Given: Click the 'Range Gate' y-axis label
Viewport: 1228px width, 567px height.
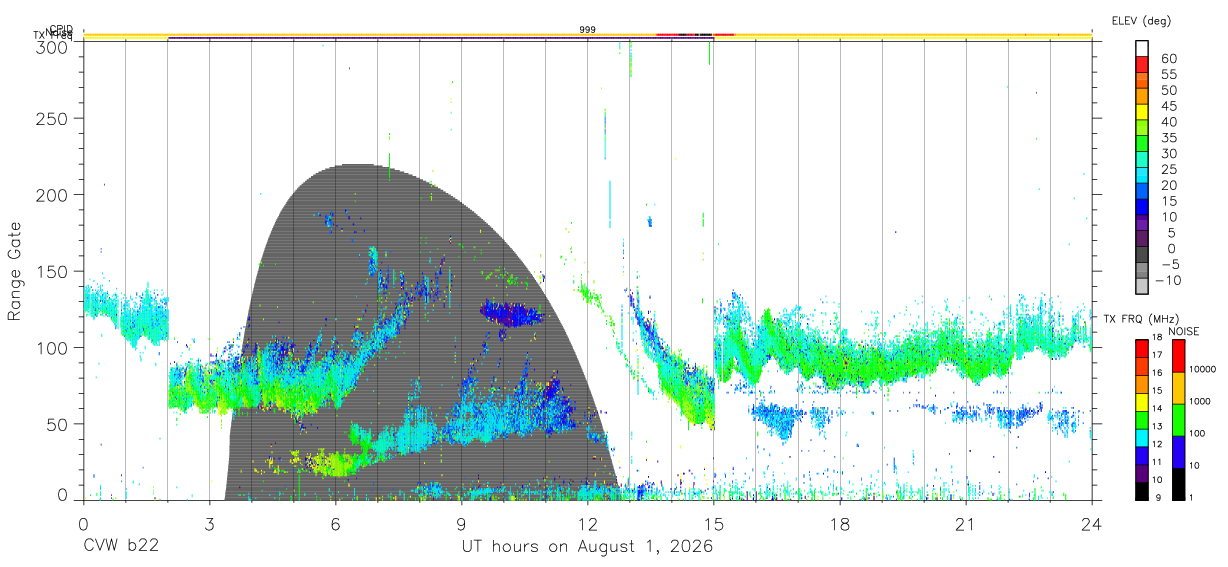Looking at the screenshot, I should tap(15, 271).
